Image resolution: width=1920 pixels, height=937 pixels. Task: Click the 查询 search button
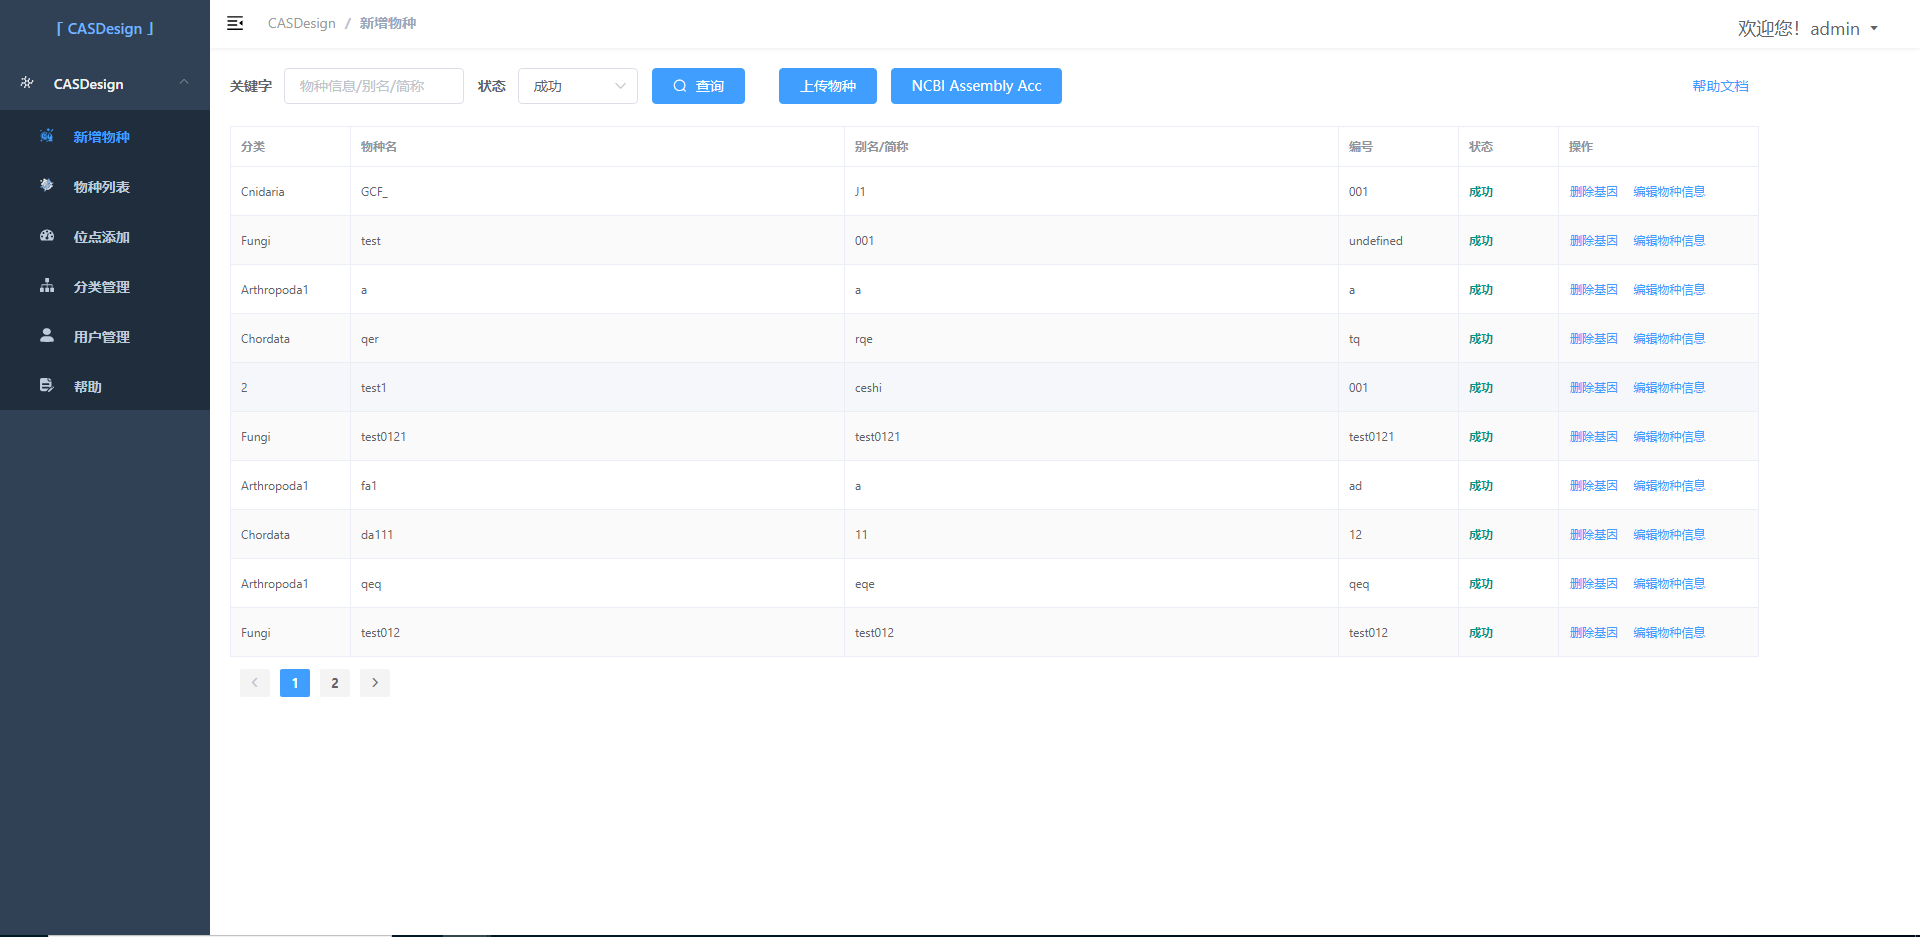(698, 86)
